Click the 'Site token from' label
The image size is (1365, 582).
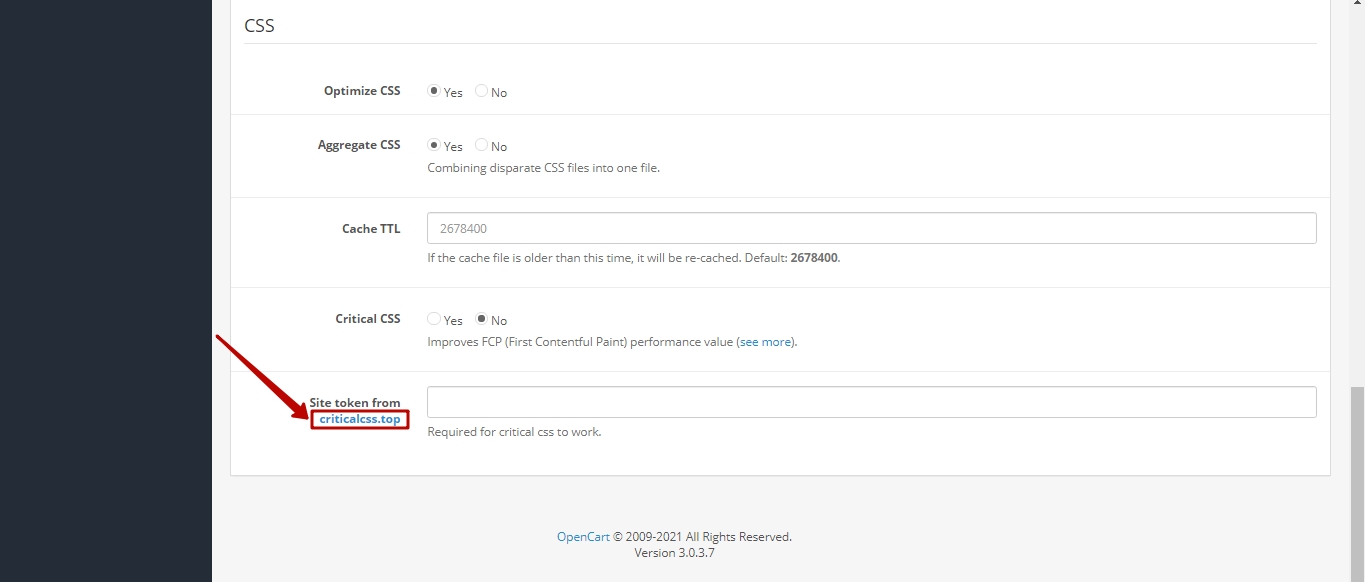pos(355,403)
